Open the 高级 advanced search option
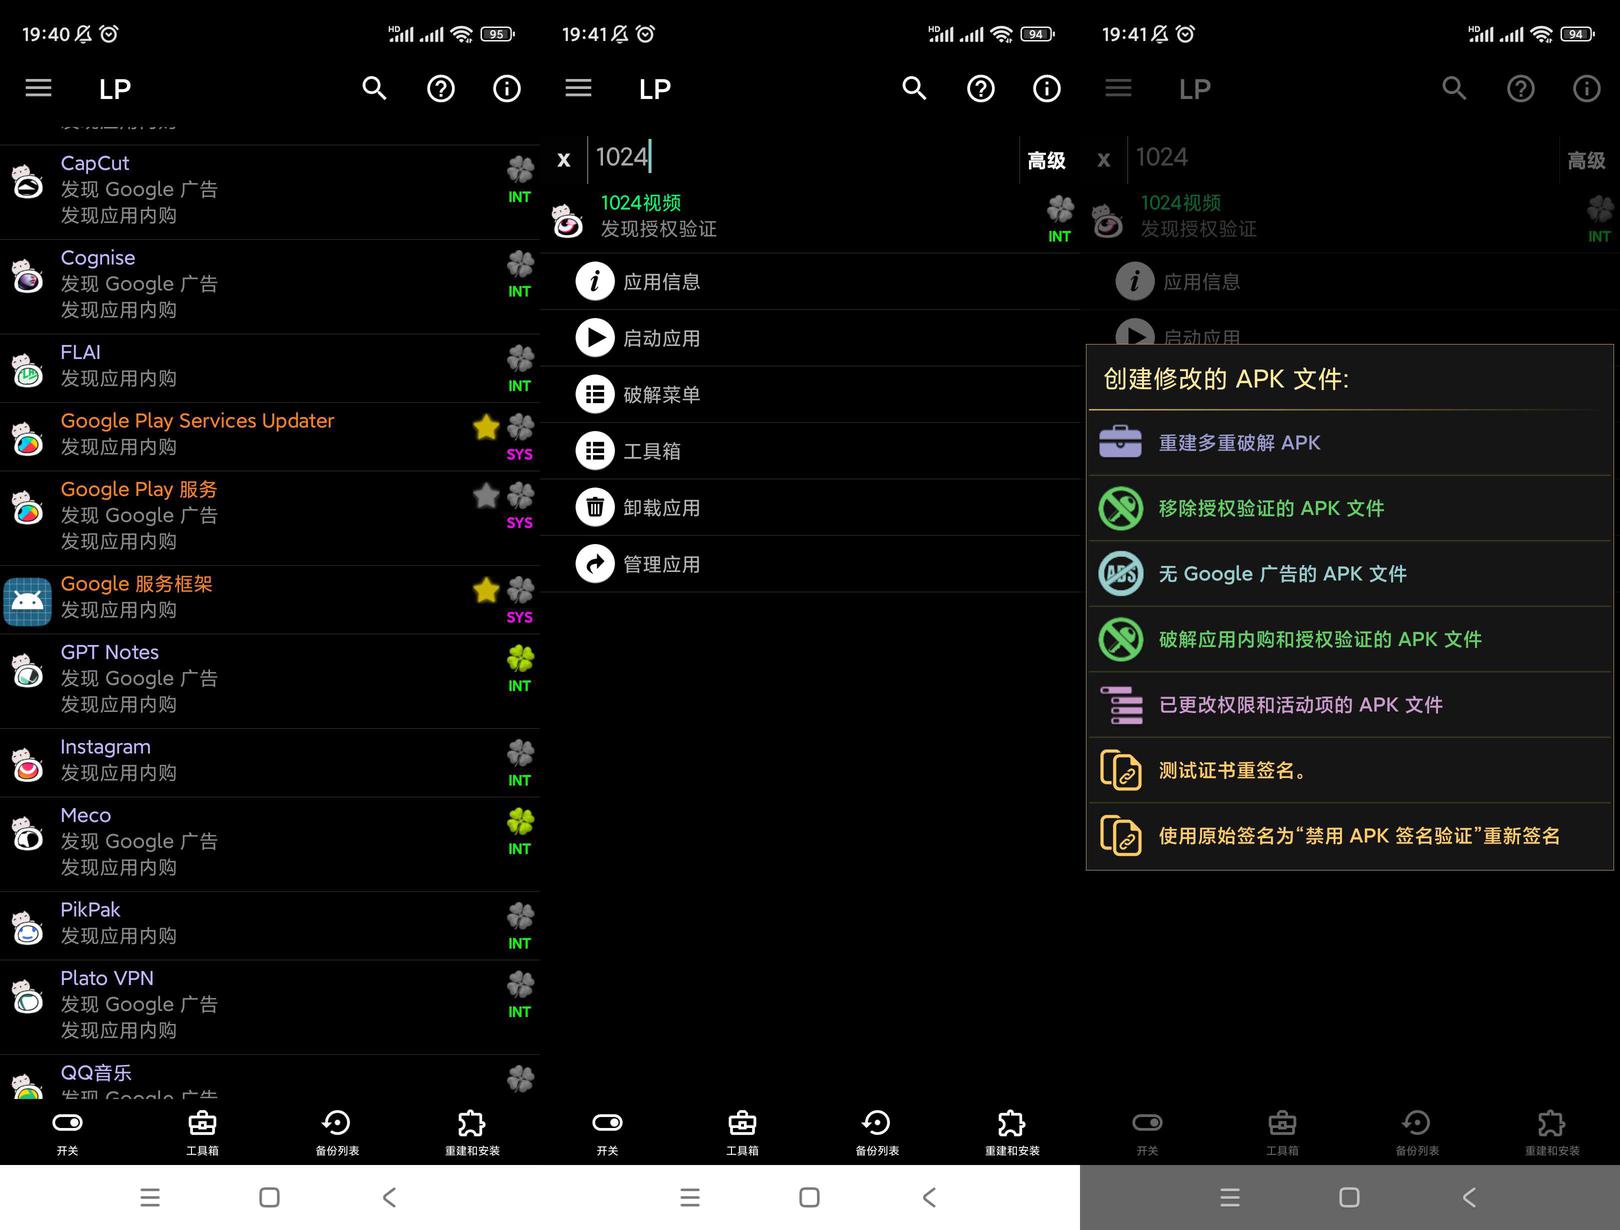This screenshot has height=1230, width=1620. pos(1047,160)
